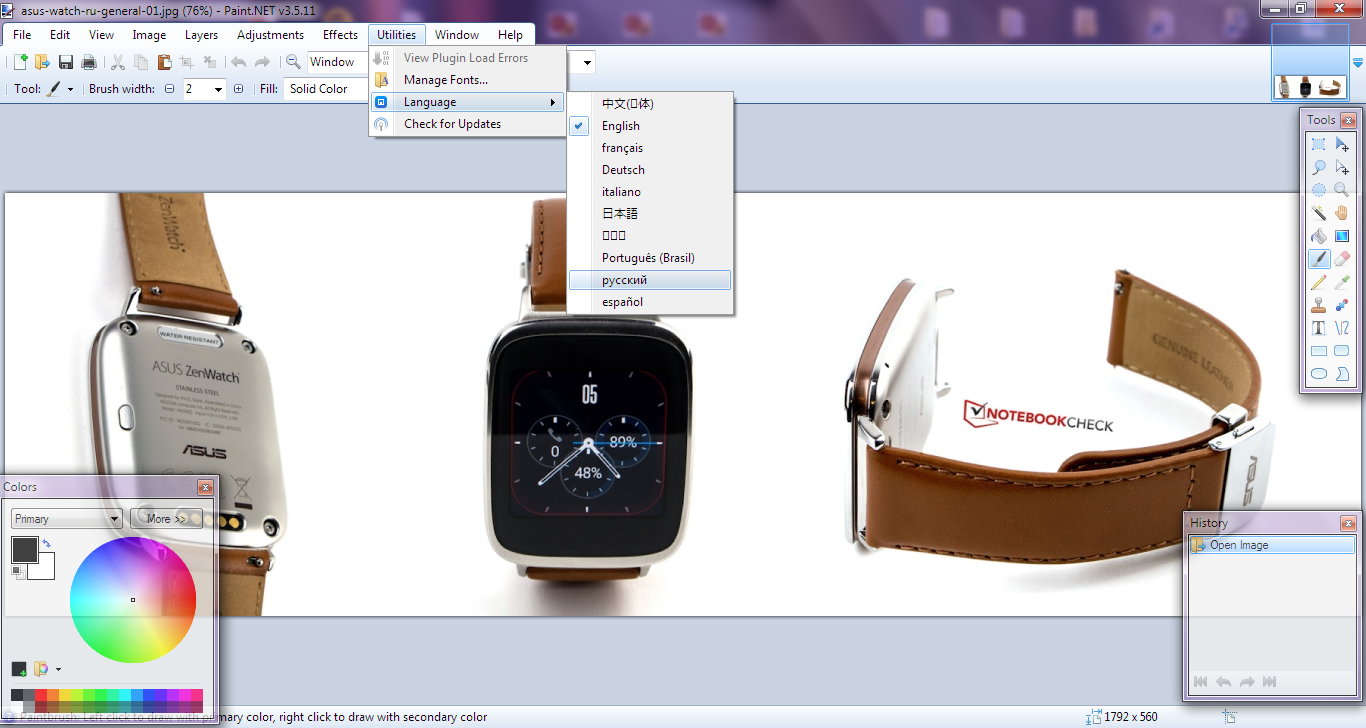The image size is (1366, 728).
Task: Choose the Lasso Select tool
Action: pos(1319,167)
